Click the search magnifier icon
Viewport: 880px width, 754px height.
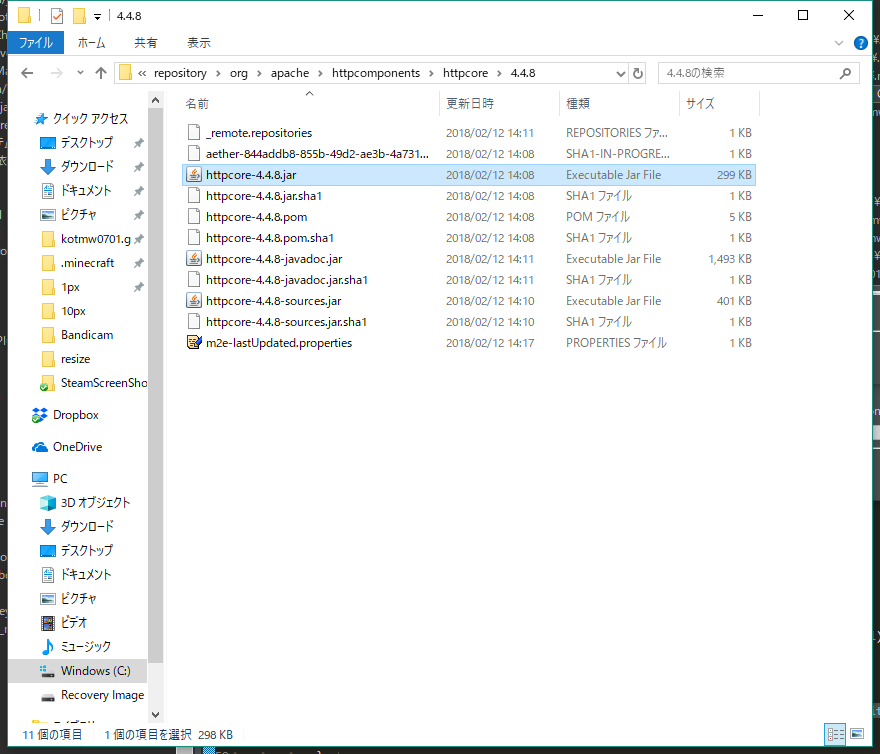845,73
